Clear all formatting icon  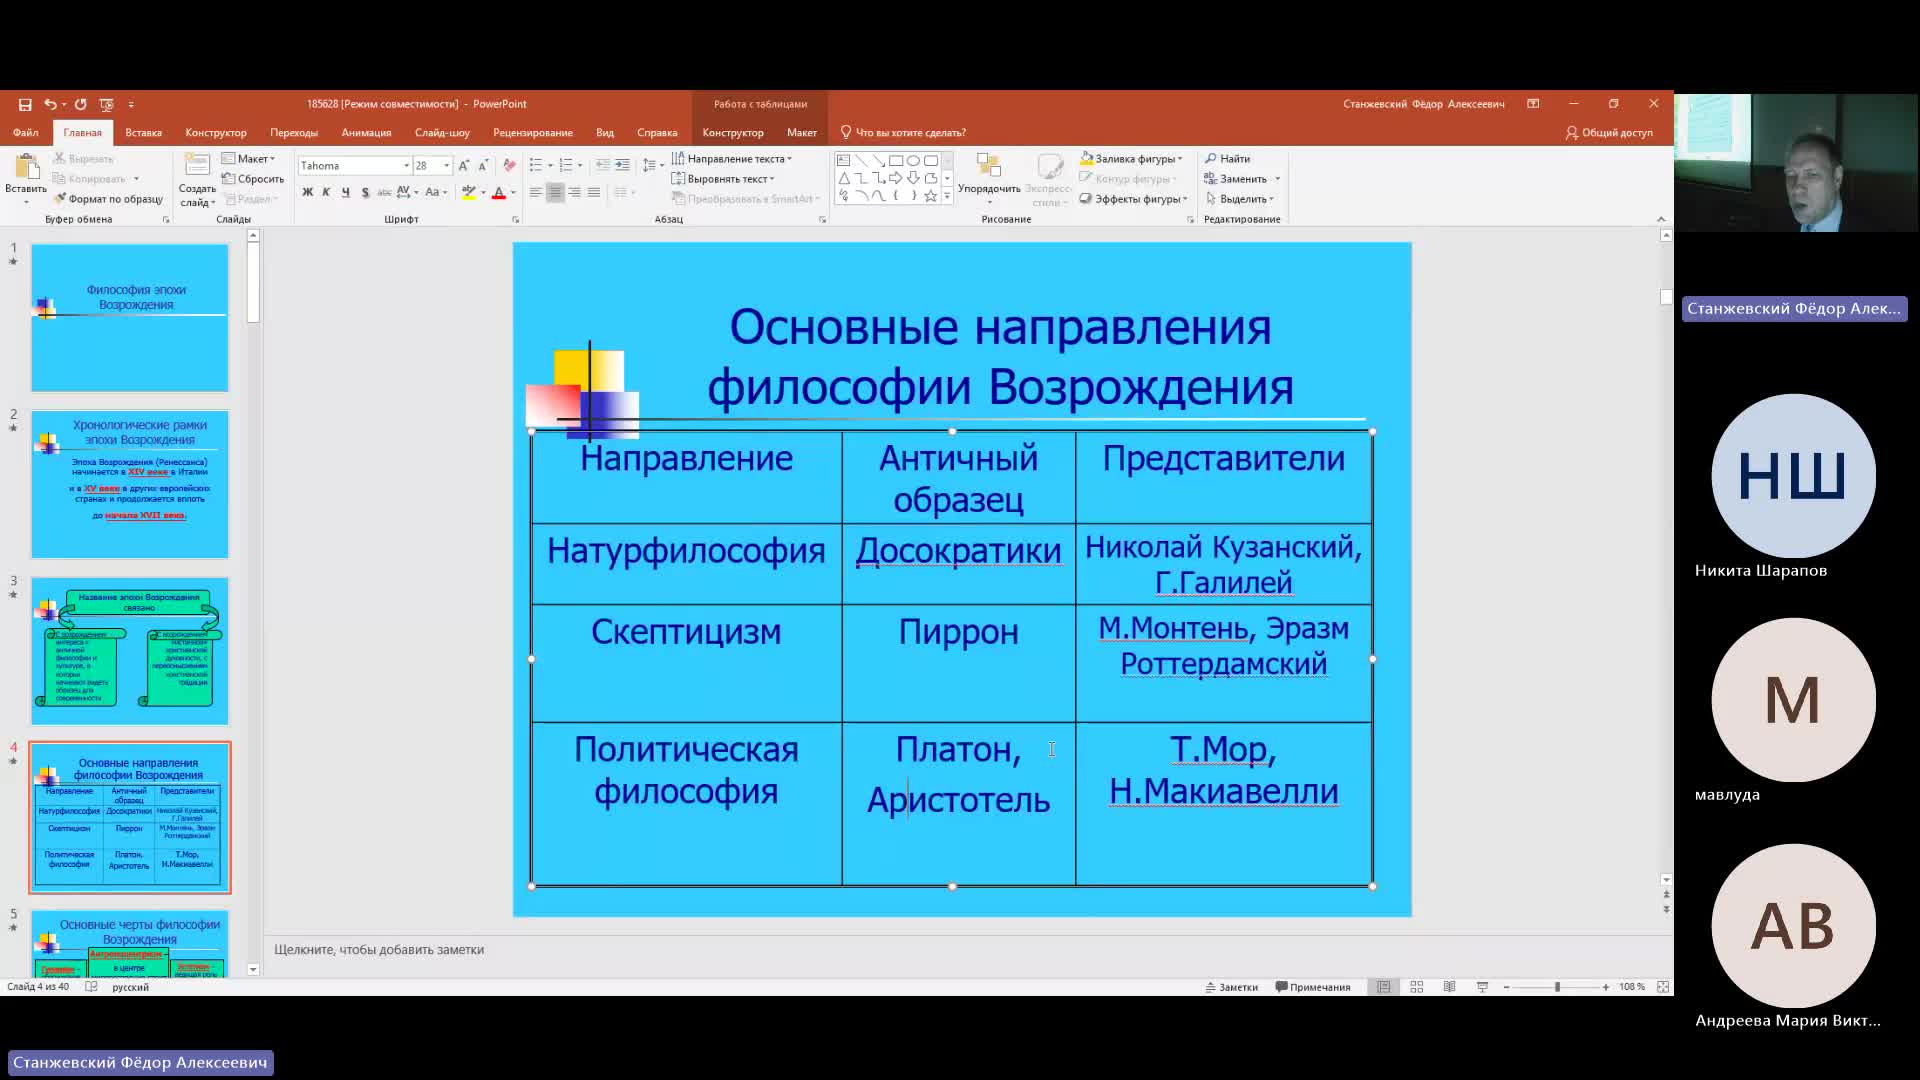click(x=510, y=166)
